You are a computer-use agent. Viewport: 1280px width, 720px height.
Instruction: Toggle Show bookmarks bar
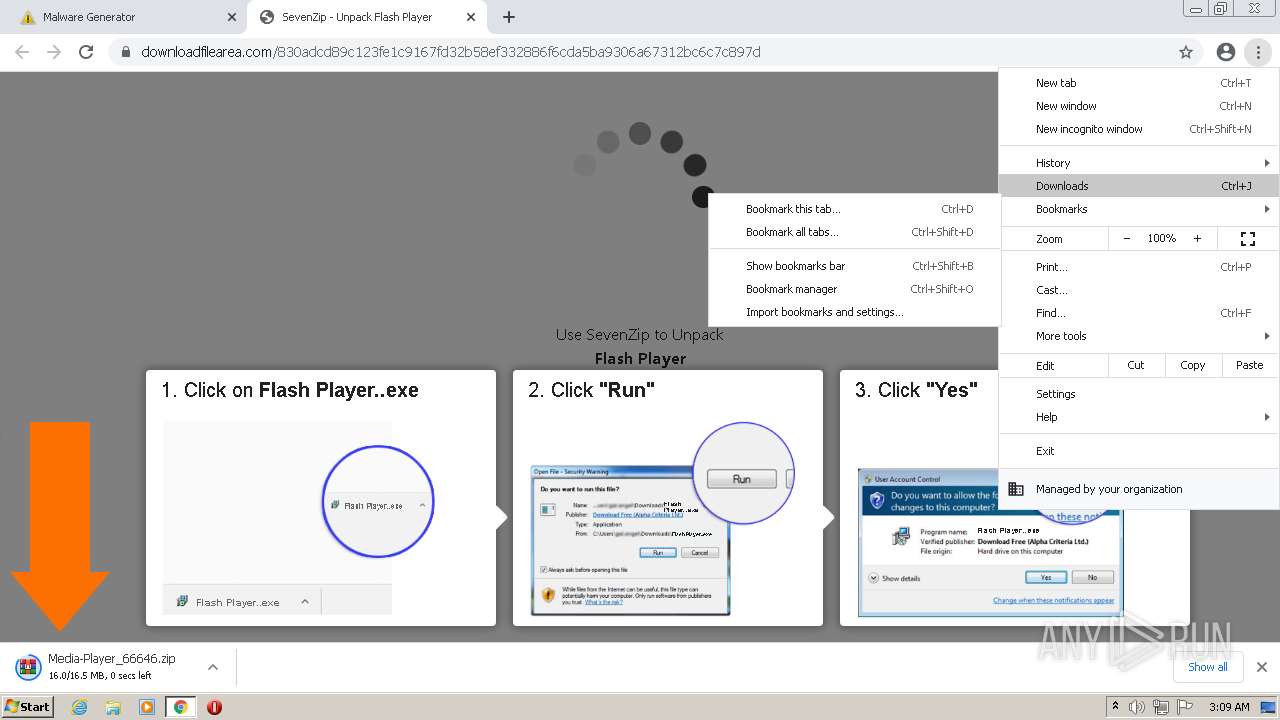pos(854,266)
